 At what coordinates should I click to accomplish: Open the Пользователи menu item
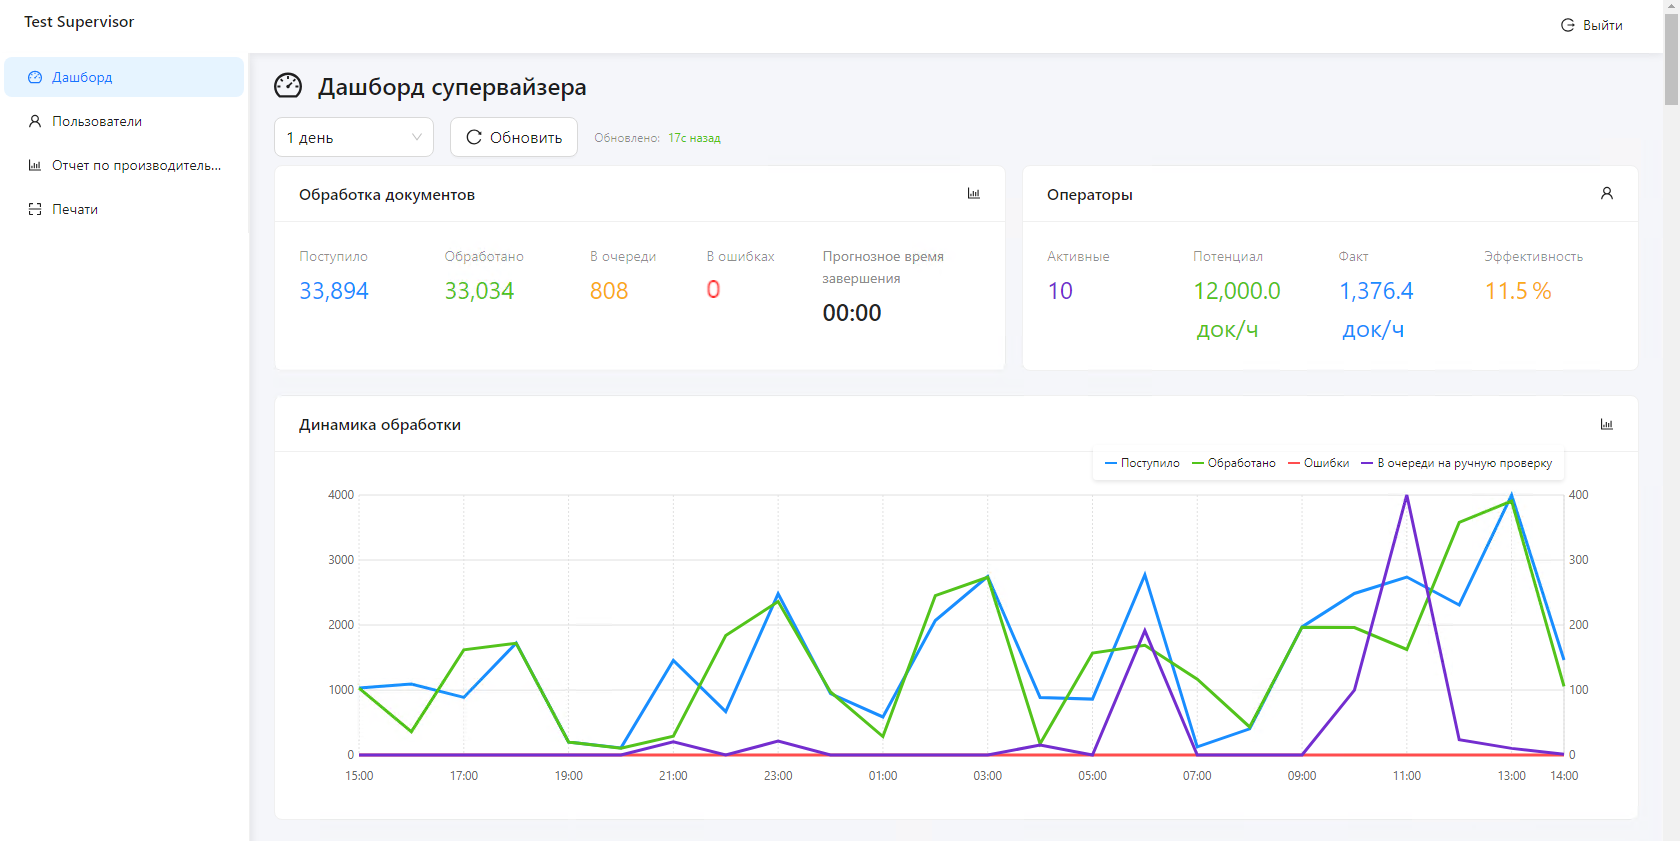97,121
